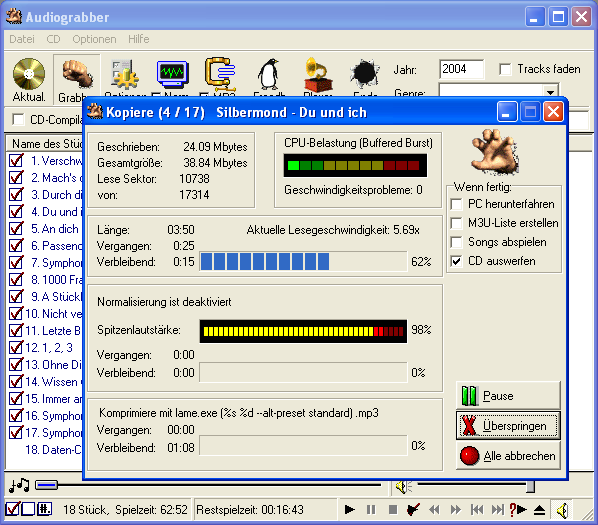The image size is (598, 525).
Task: Enable Songs abspielen checkbox
Action: pyautogui.click(x=456, y=242)
